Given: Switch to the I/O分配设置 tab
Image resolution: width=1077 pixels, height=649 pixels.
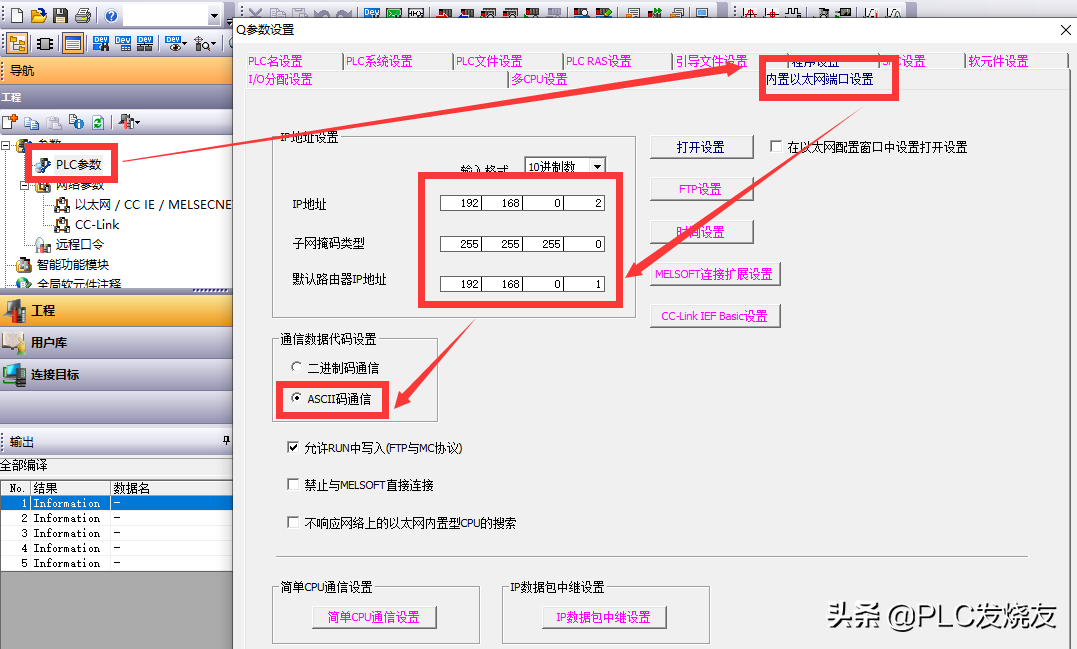Looking at the screenshot, I should coord(281,79).
